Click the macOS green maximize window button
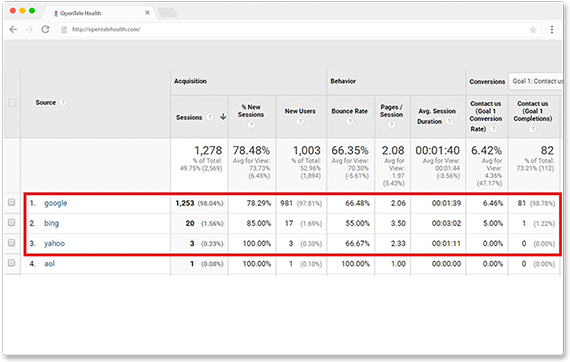The height and width of the screenshot is (362, 570). pos(32,11)
